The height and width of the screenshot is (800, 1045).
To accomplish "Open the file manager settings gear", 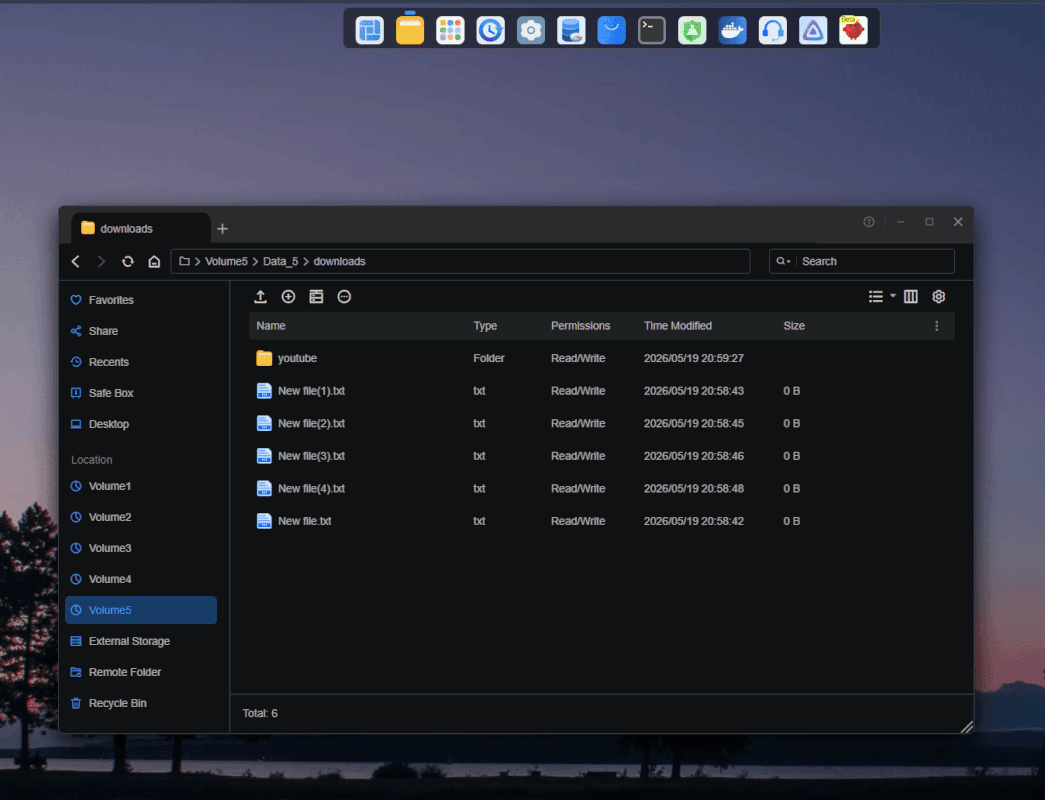I will pyautogui.click(x=938, y=297).
